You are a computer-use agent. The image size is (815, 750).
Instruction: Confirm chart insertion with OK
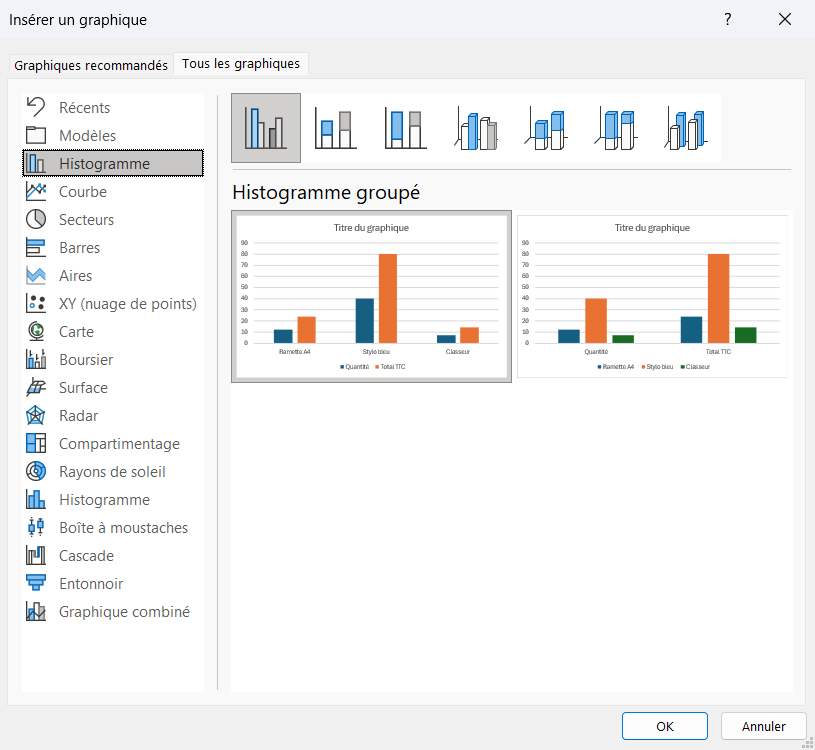[x=665, y=726]
